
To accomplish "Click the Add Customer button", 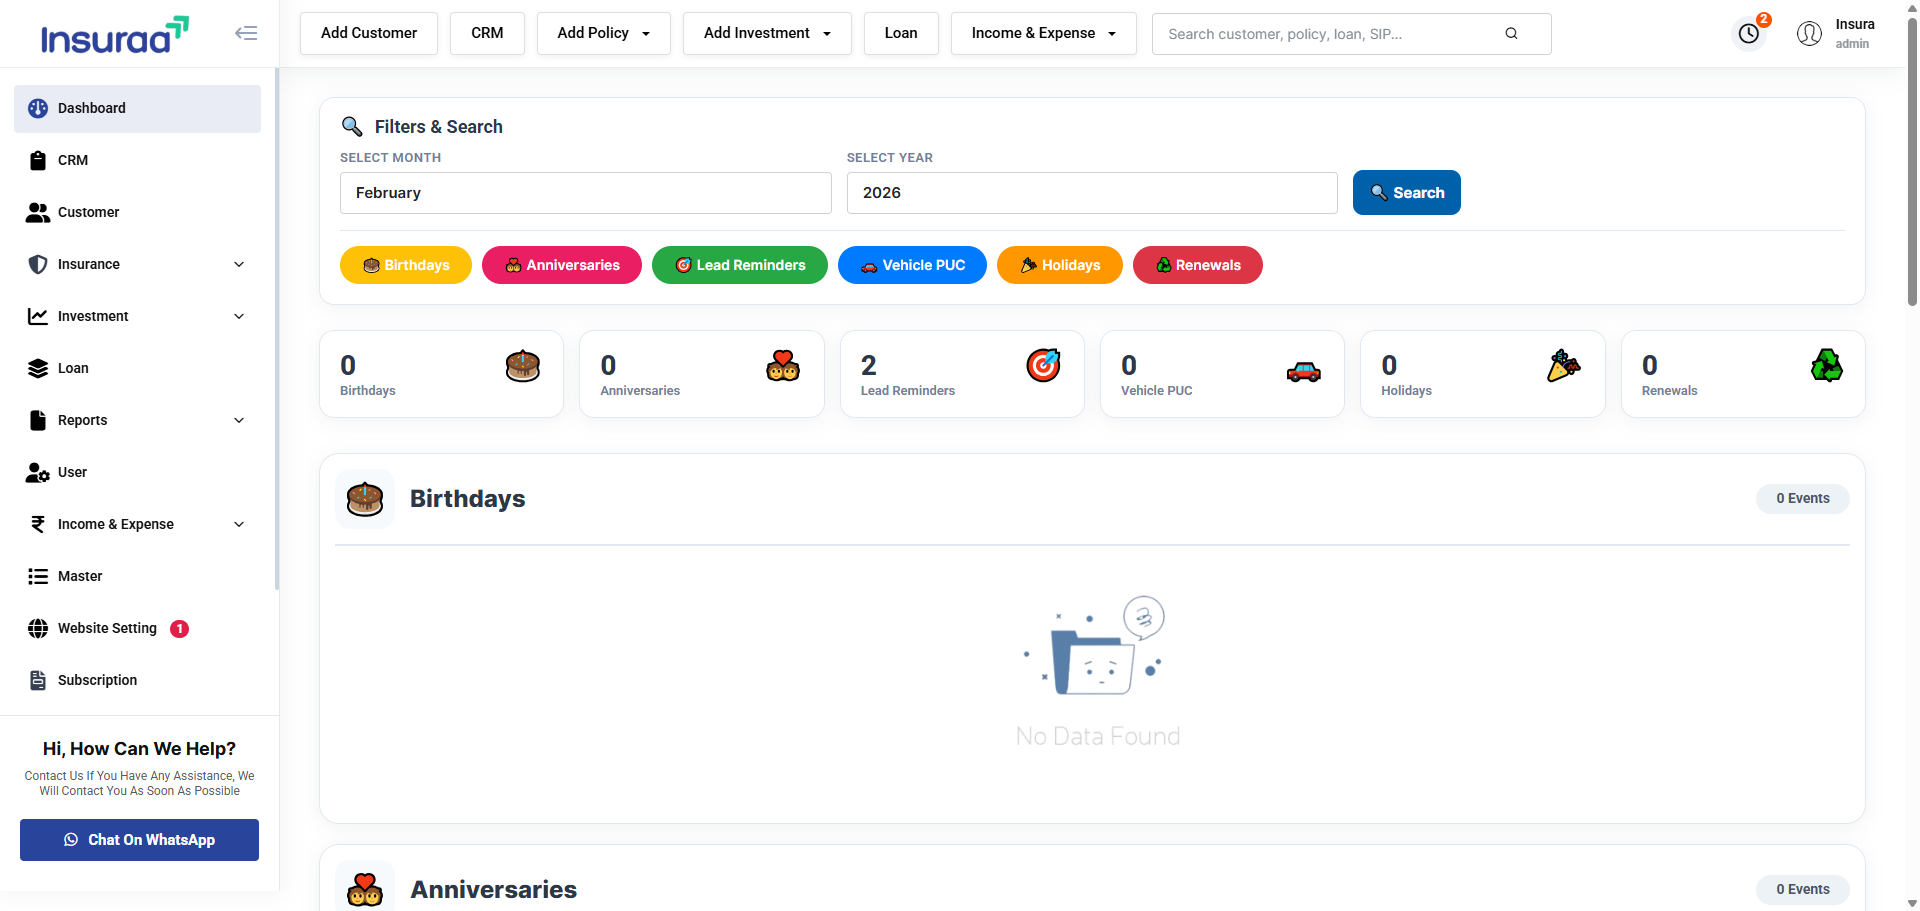I will point(369,33).
